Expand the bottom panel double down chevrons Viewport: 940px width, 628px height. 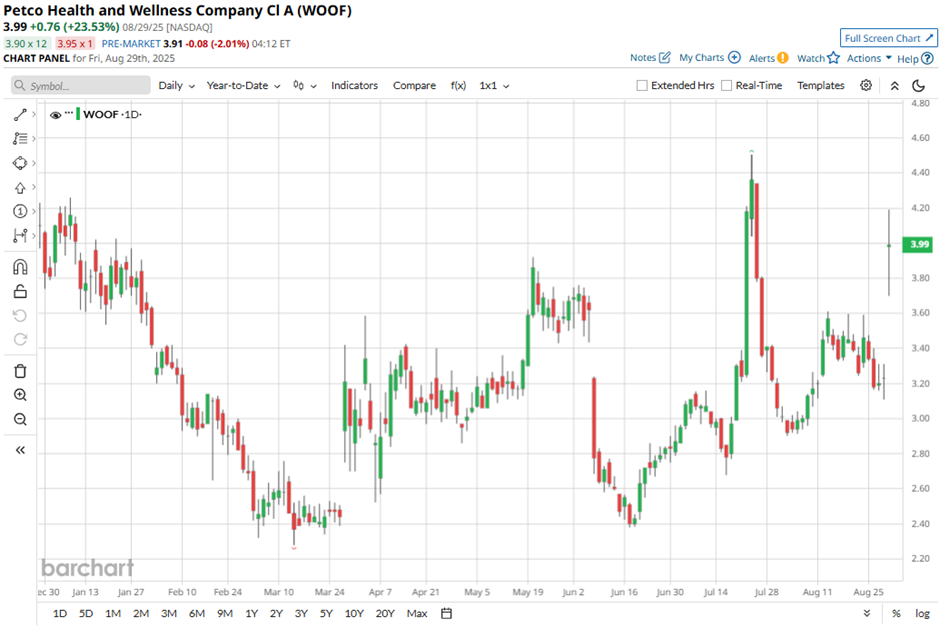coord(867,614)
